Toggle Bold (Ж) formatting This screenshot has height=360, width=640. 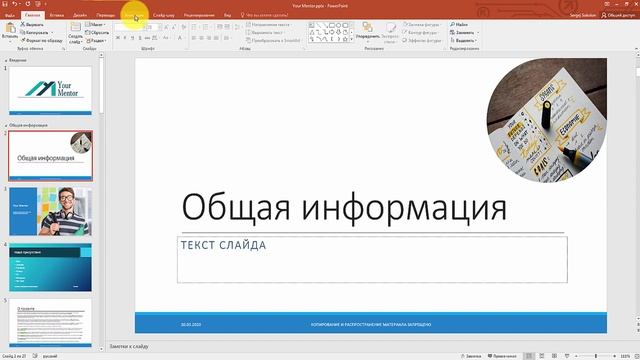click(118, 38)
